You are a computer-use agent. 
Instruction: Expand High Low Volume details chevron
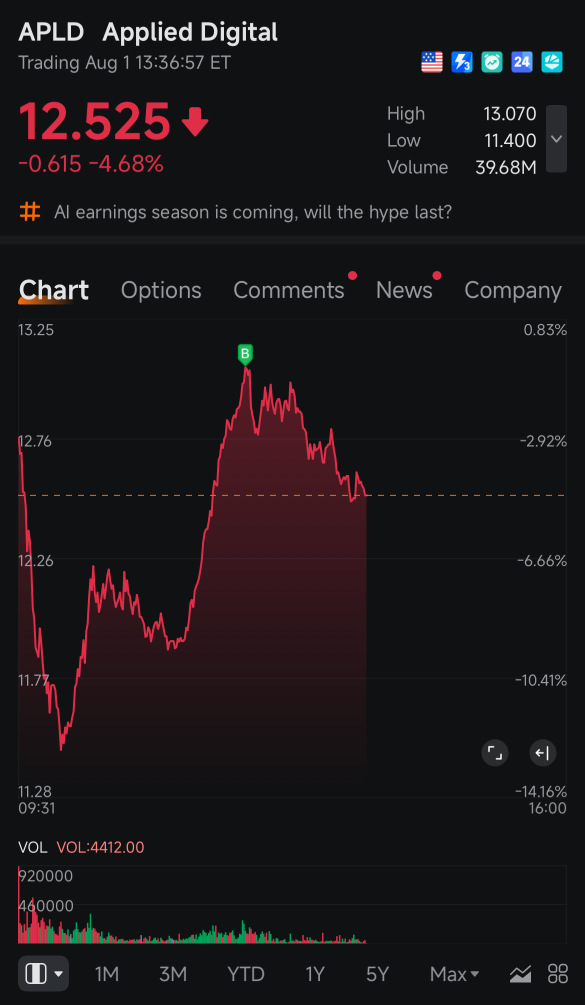point(556,139)
